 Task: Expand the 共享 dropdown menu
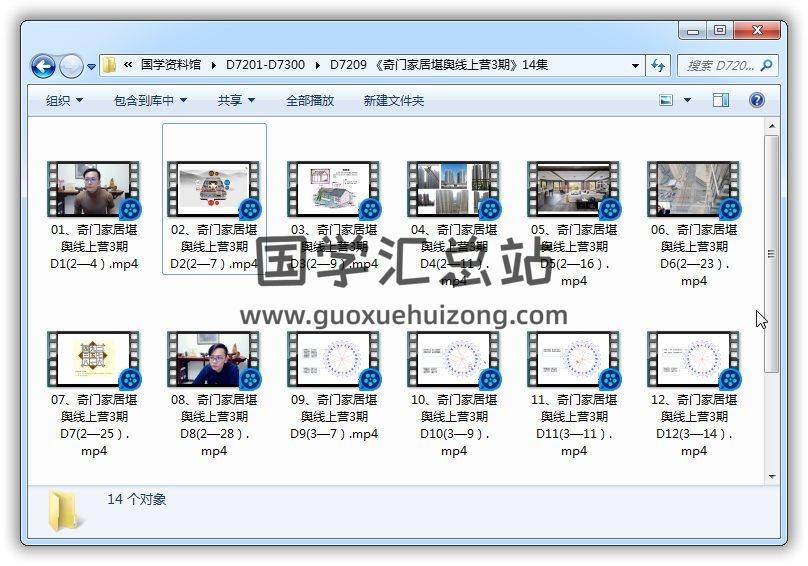[236, 101]
